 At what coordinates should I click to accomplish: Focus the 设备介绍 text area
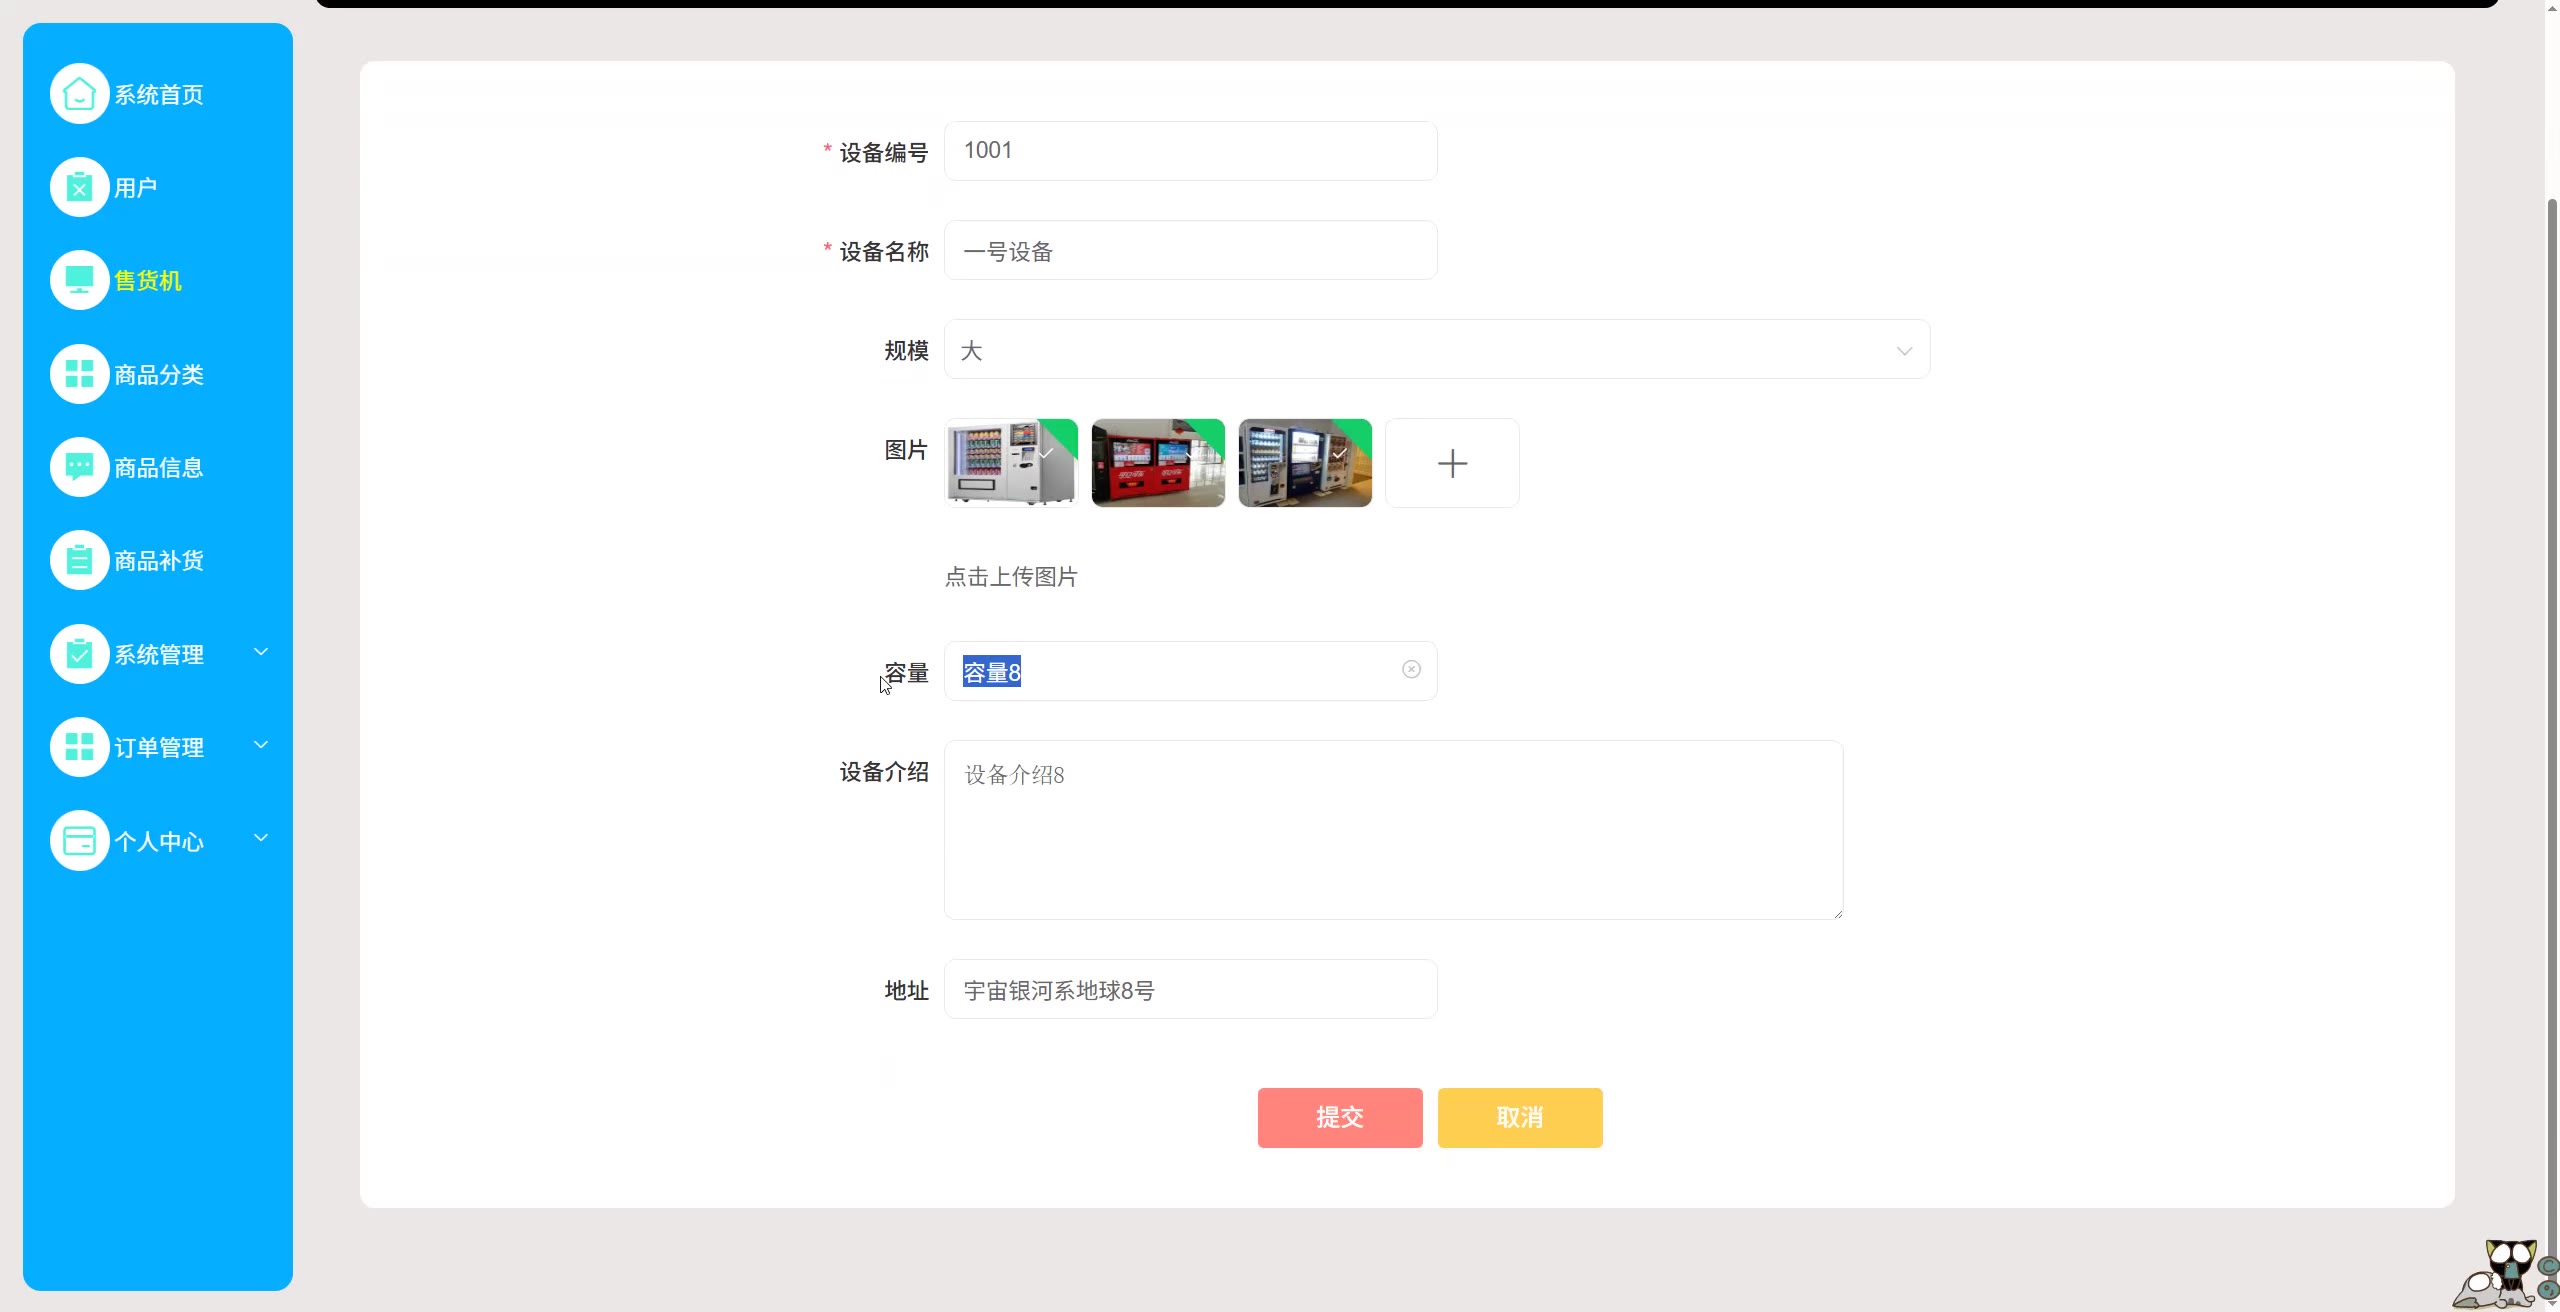1392,830
